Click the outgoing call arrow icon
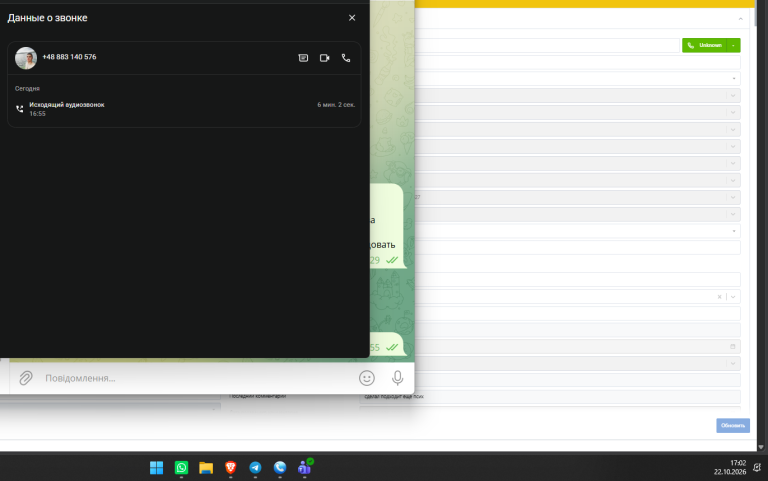Image resolution: width=768 pixels, height=481 pixels. point(20,109)
